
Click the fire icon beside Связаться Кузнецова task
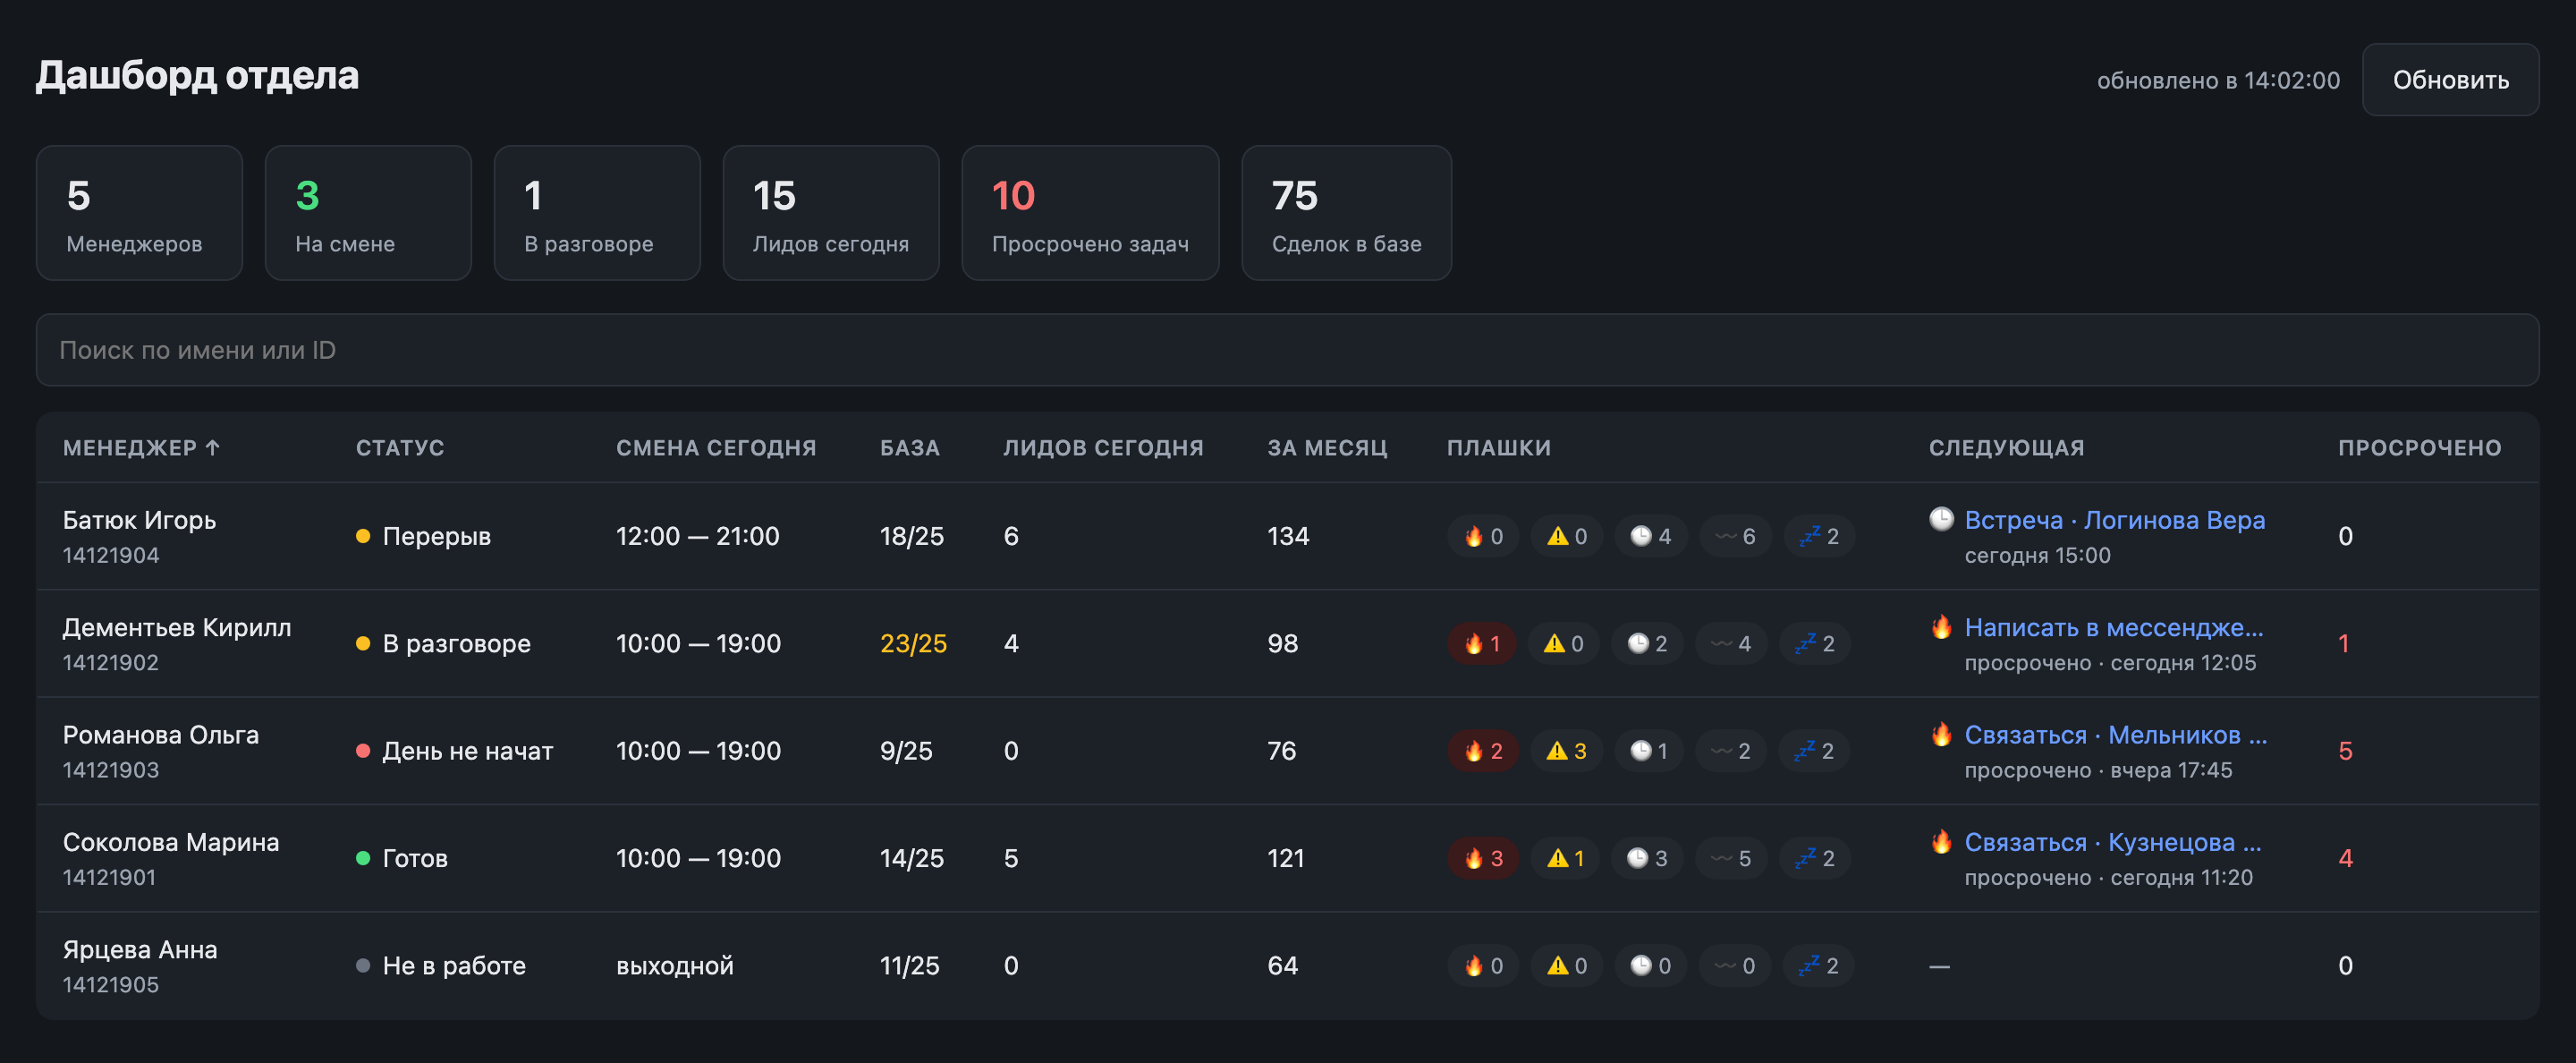click(1941, 841)
